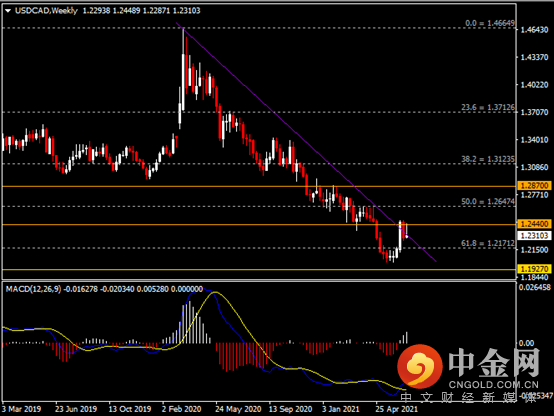The image size is (554, 416).
Task: Click the 1.40220 price axis label
Action: (x=535, y=85)
